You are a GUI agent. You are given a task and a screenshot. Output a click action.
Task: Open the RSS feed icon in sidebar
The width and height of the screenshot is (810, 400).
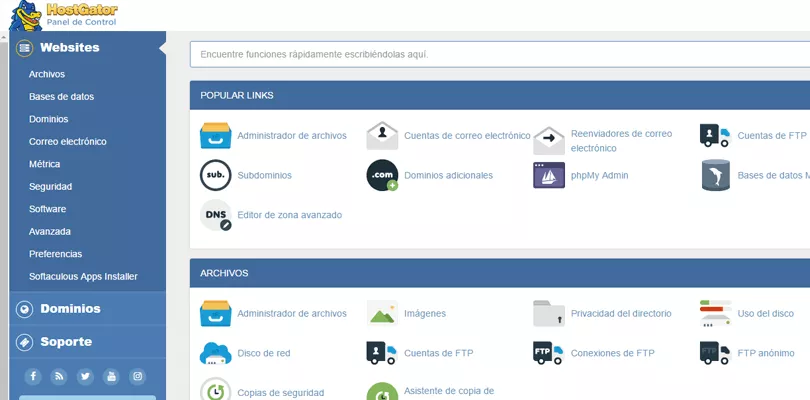coord(59,376)
